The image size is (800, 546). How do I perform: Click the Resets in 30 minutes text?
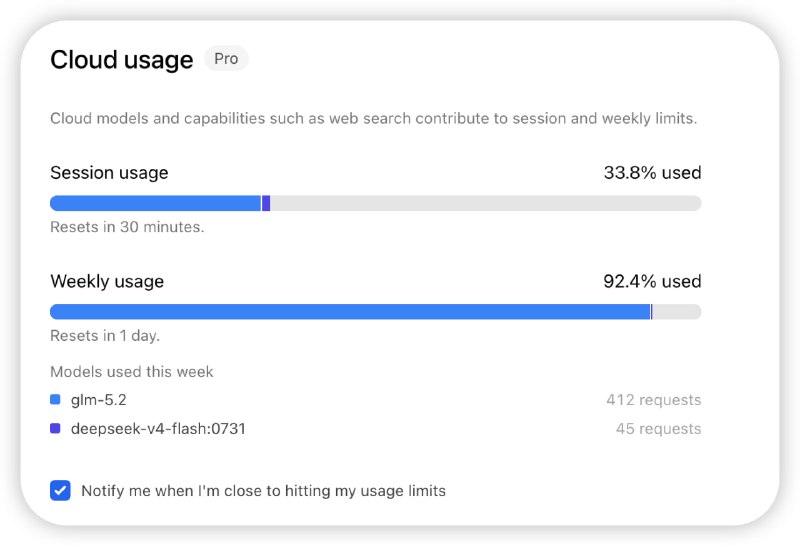point(127,227)
